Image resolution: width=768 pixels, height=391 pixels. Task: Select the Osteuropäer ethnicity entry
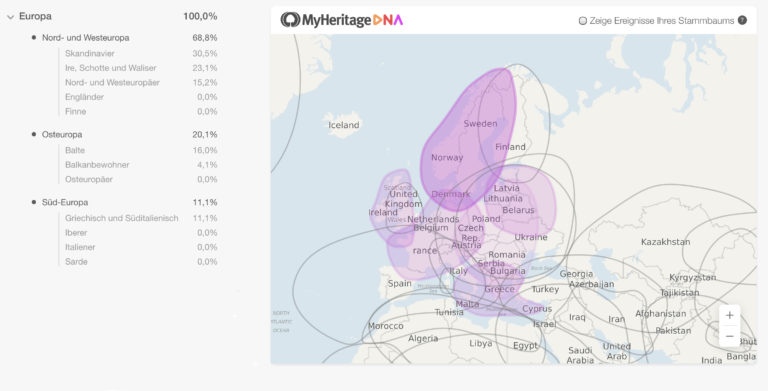141,179
